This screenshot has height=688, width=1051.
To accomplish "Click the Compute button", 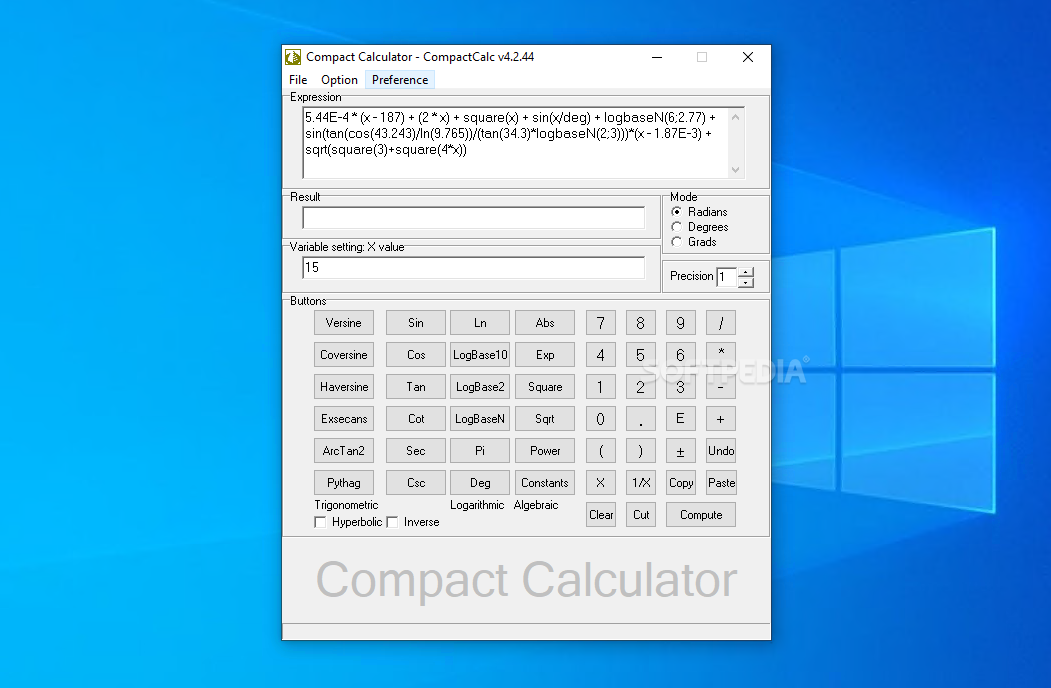I will [x=700, y=514].
